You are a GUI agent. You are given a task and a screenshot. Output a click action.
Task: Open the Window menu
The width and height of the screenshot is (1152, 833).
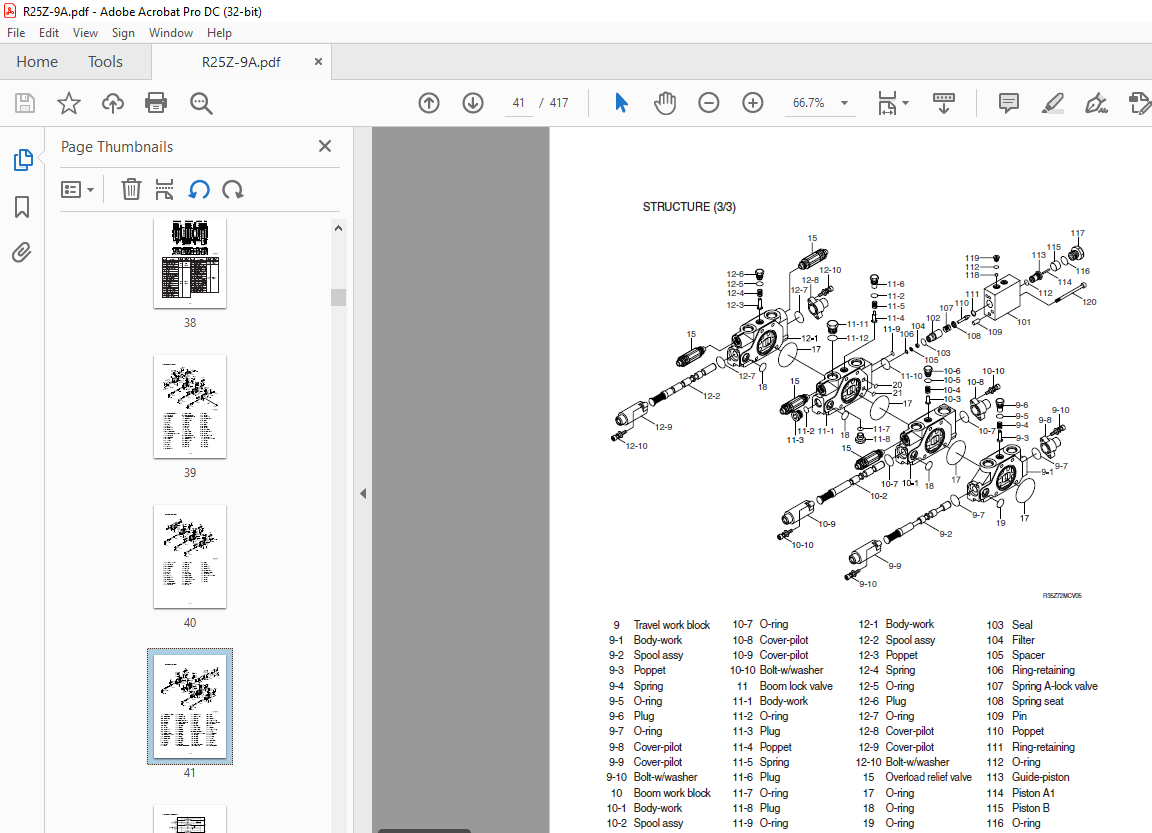coord(170,33)
